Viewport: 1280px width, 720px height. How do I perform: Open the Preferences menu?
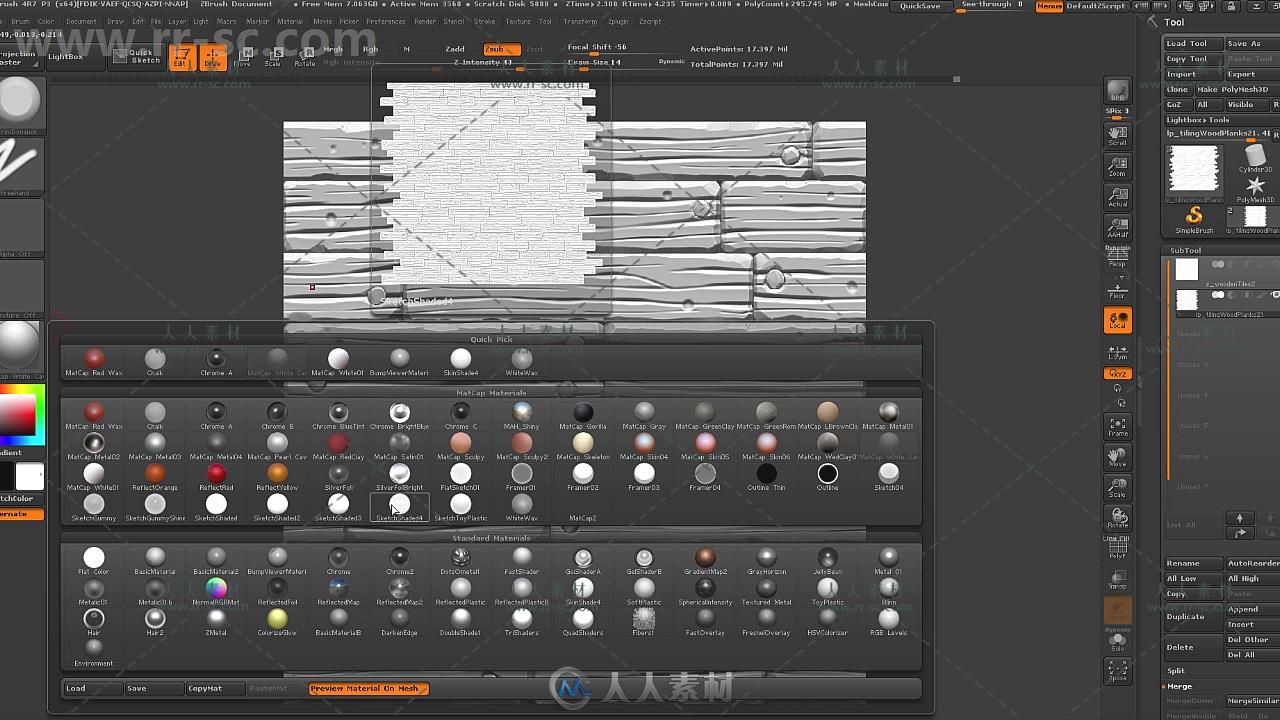386,21
